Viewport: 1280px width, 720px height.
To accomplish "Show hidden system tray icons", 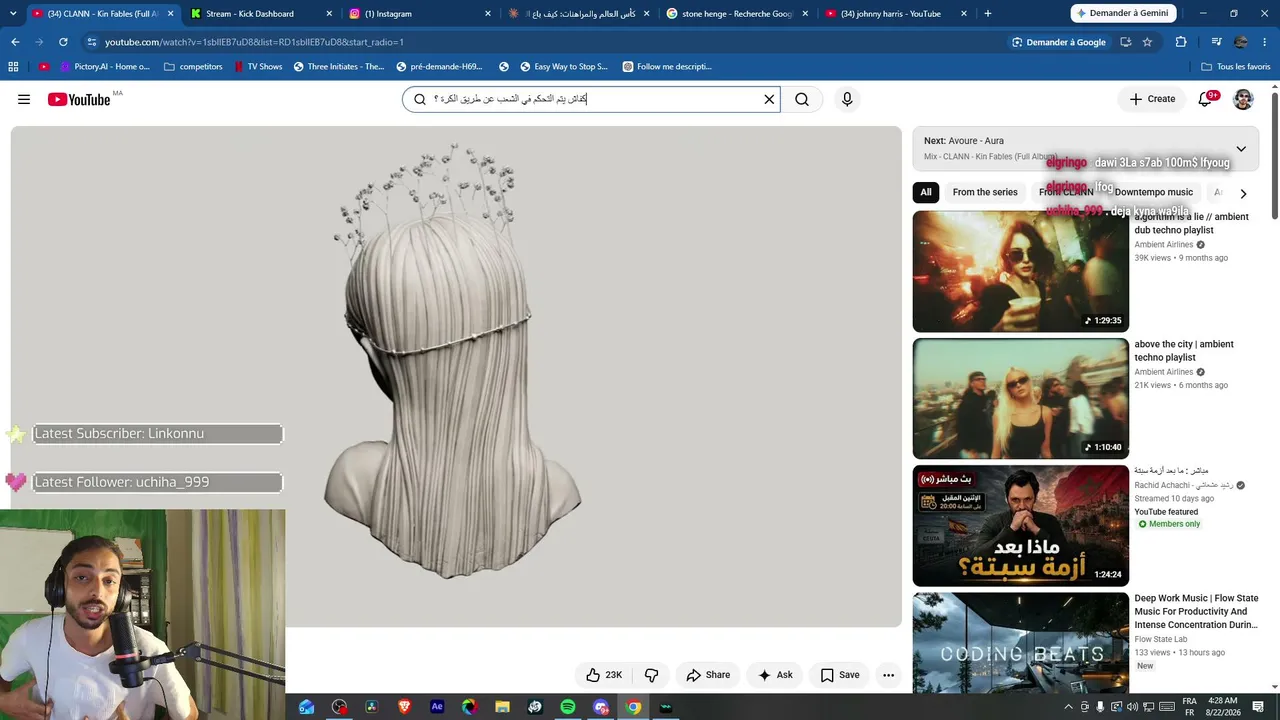I will [1068, 707].
